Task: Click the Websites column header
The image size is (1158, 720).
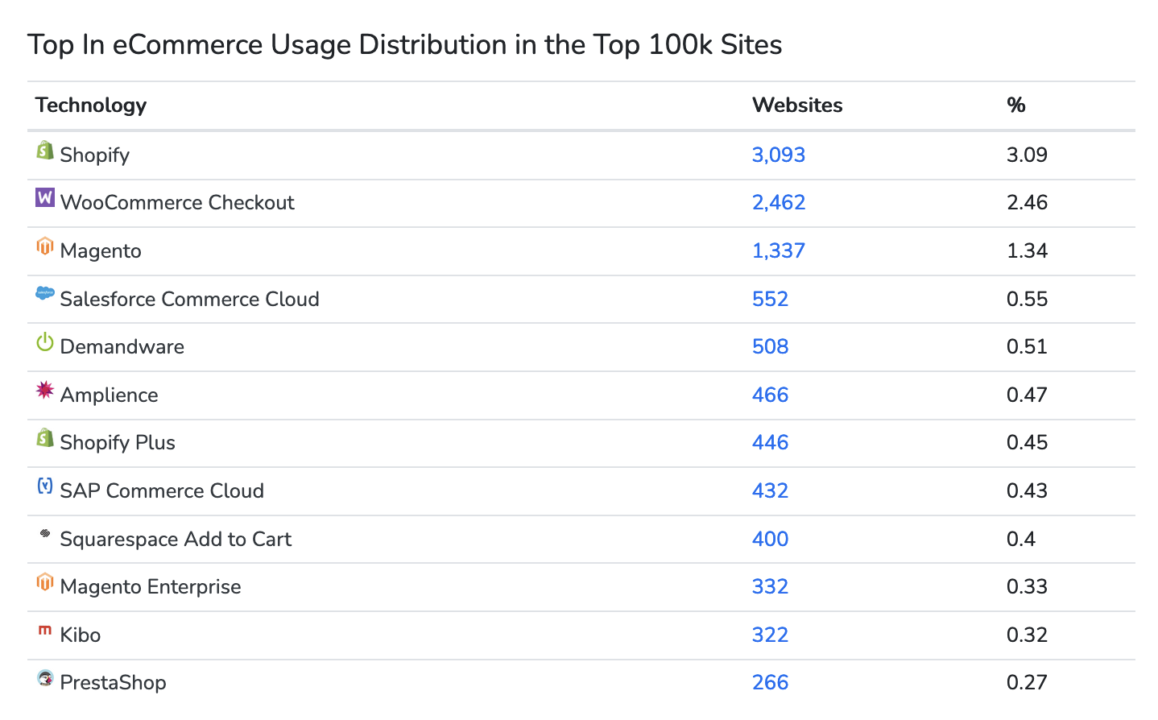Action: 797,106
